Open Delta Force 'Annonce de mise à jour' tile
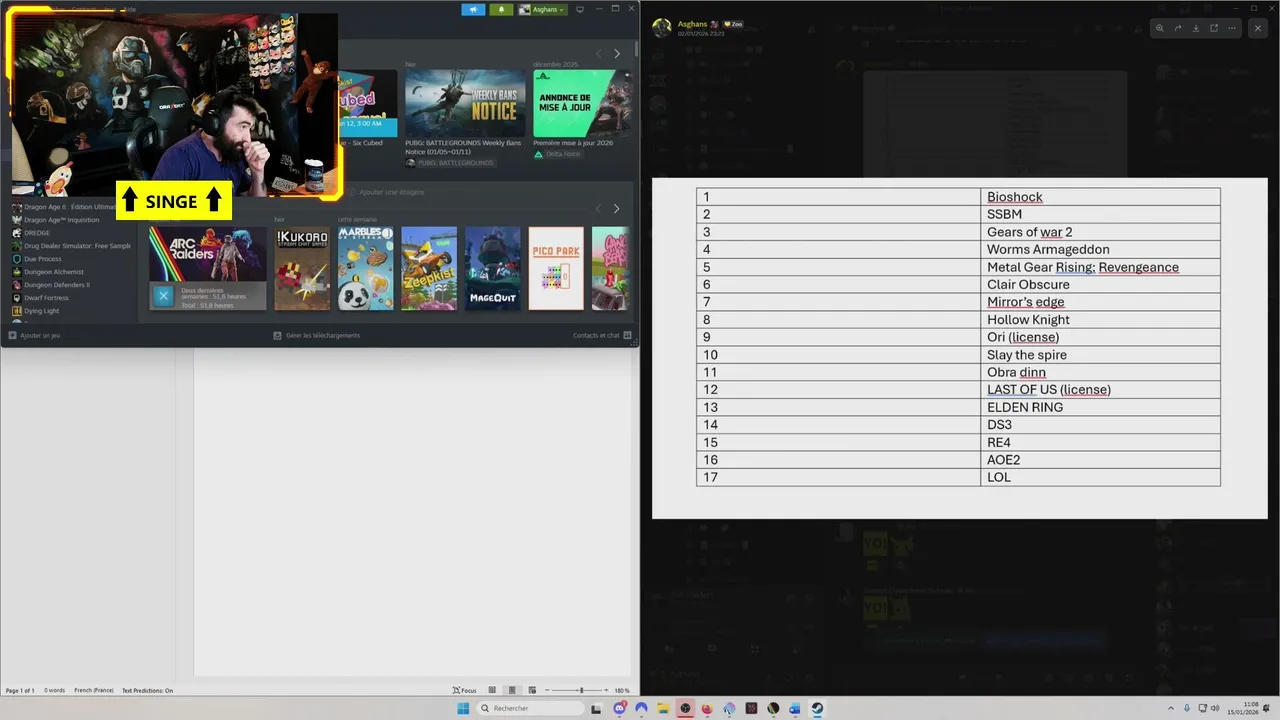 tap(582, 103)
